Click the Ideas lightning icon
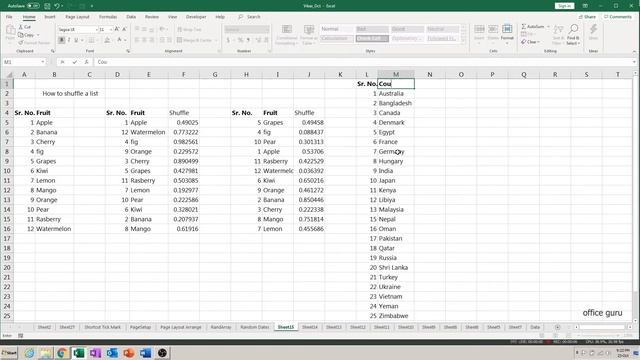The image size is (640, 360). [593, 29]
